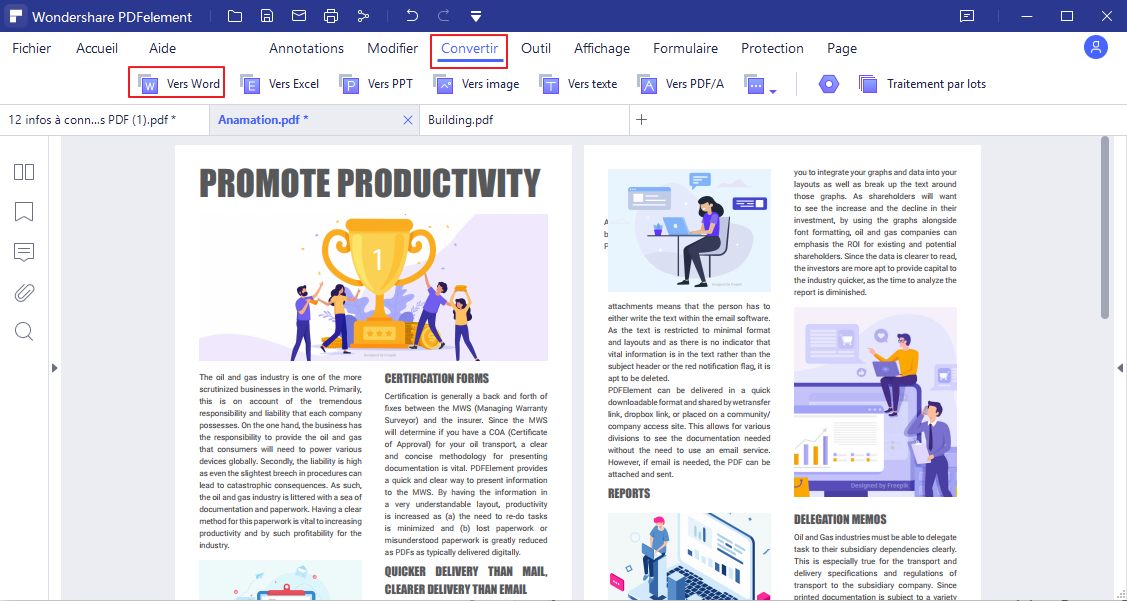Click the trophy illustration image
The width and height of the screenshot is (1127, 601).
click(373, 287)
